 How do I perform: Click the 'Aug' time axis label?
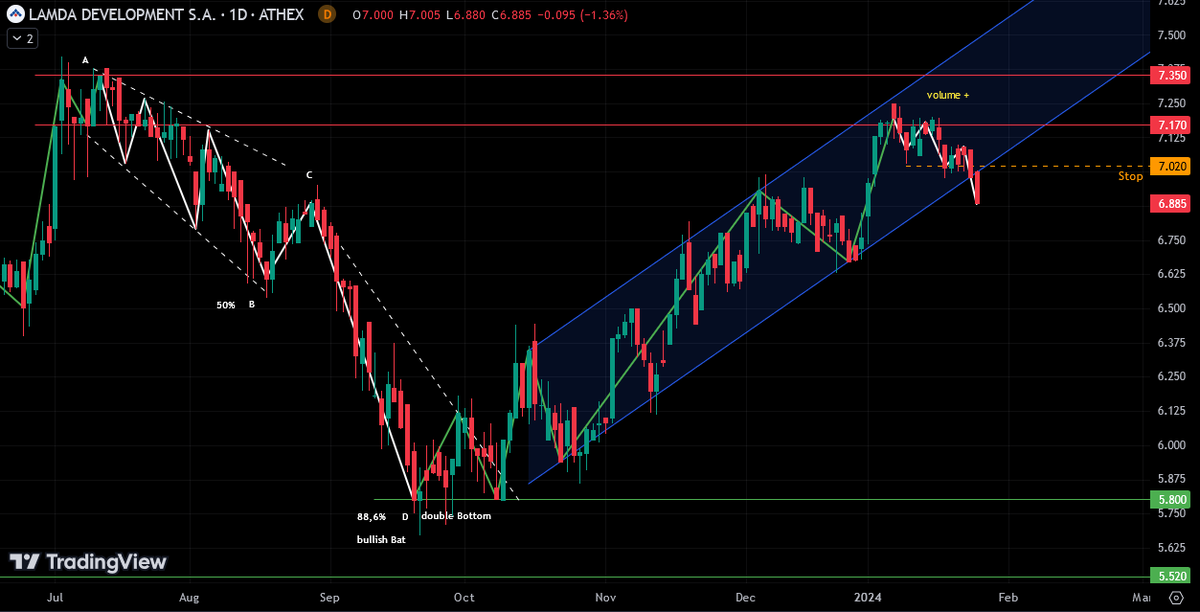point(189,597)
